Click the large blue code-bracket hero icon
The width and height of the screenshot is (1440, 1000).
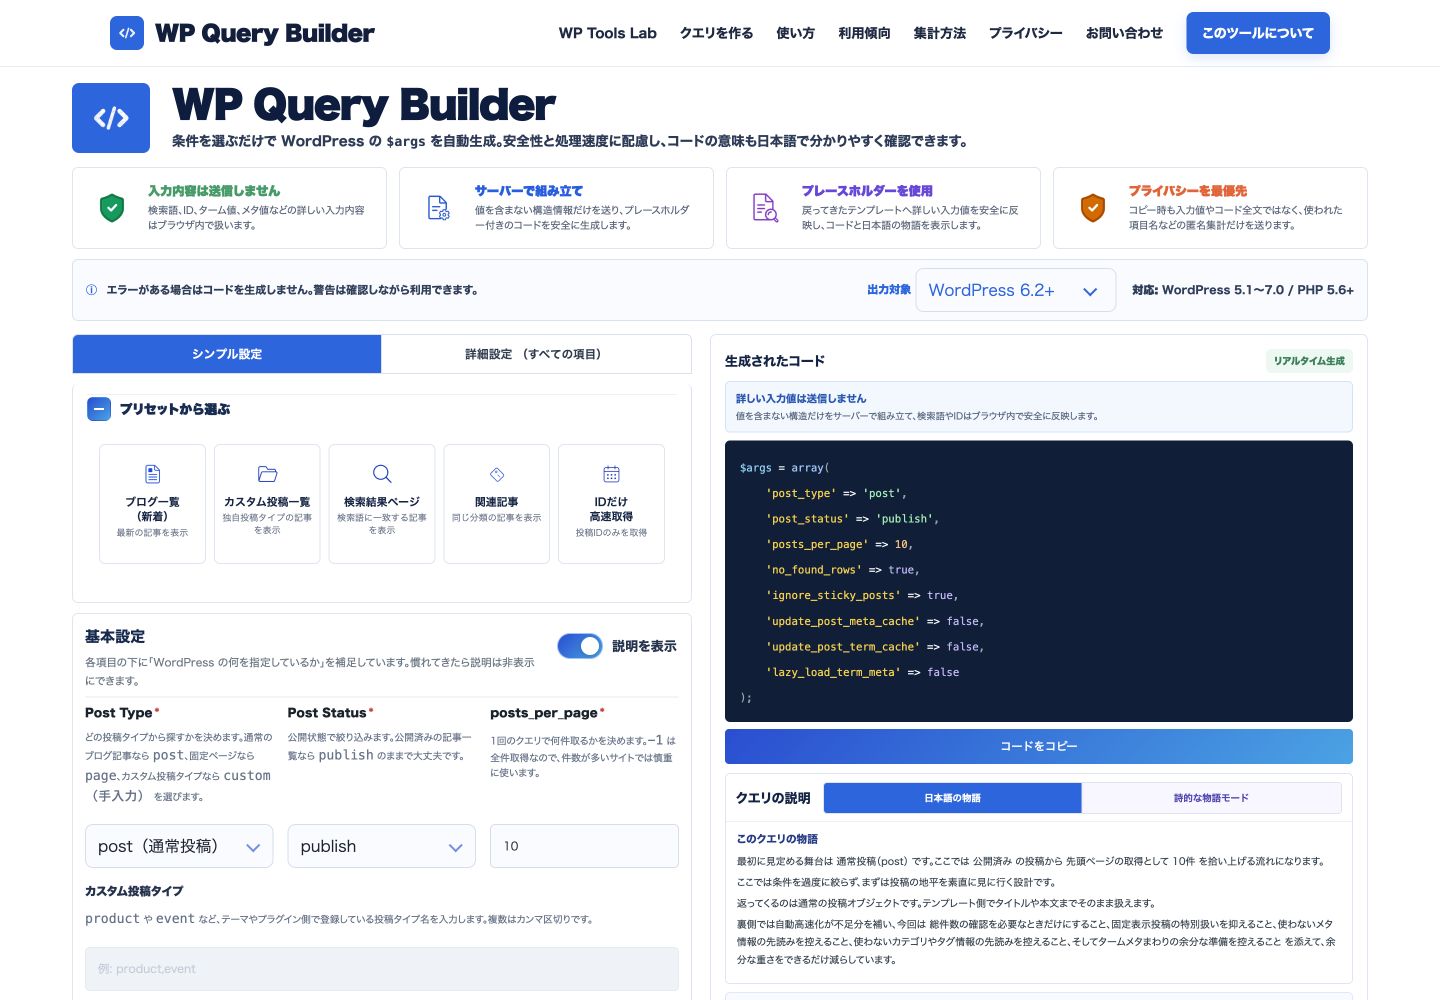pos(111,118)
